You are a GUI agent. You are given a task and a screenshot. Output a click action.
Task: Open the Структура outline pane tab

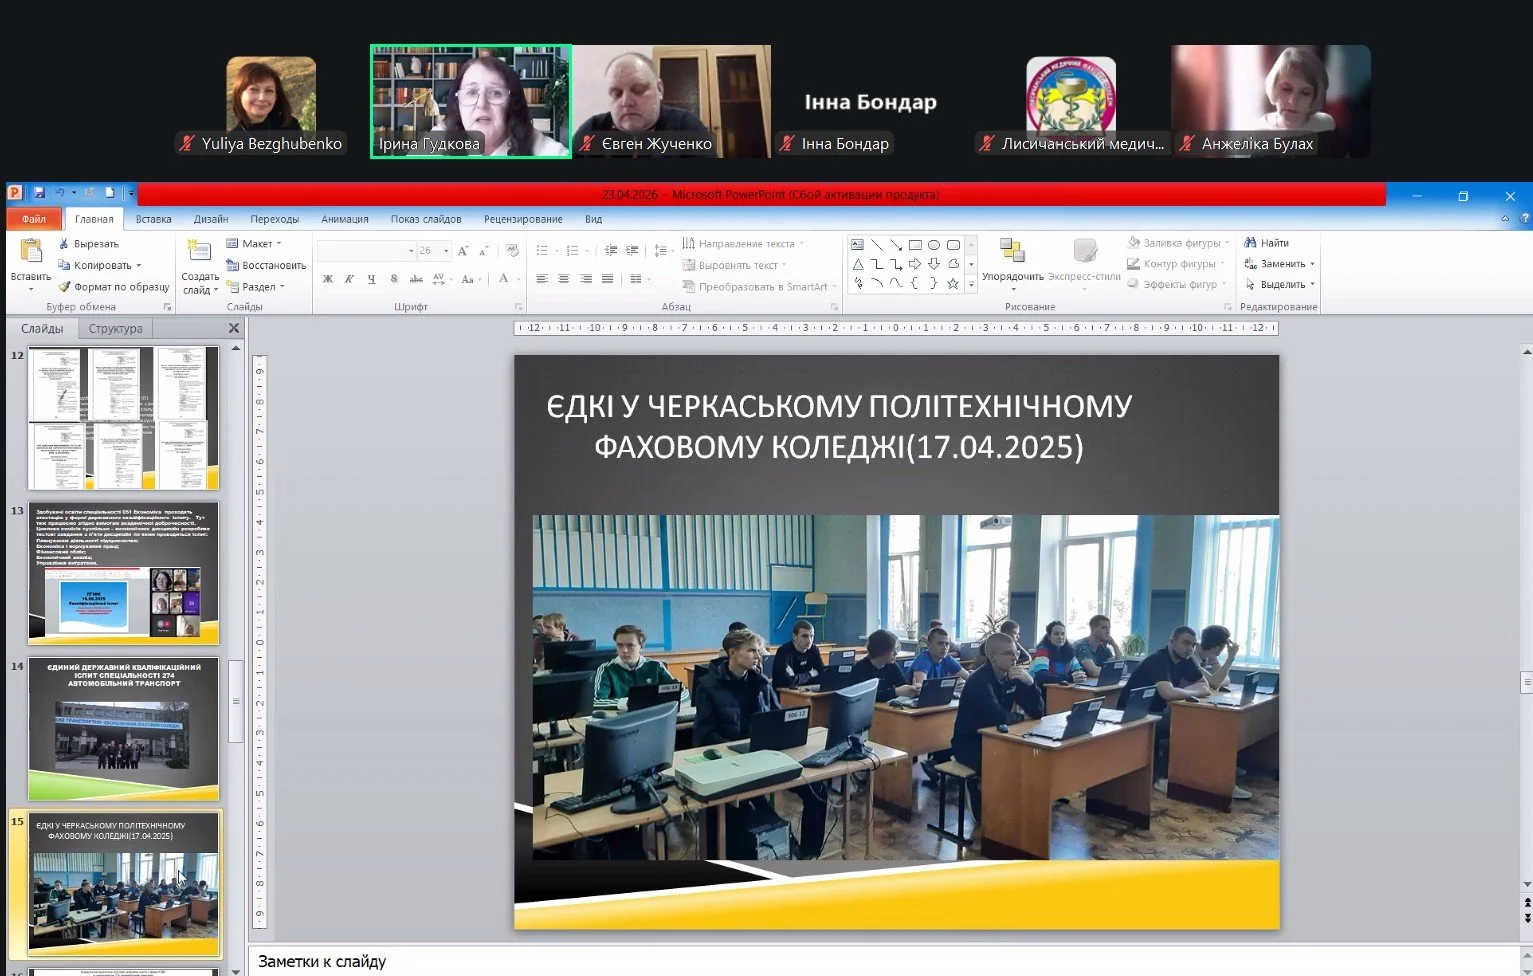point(115,328)
